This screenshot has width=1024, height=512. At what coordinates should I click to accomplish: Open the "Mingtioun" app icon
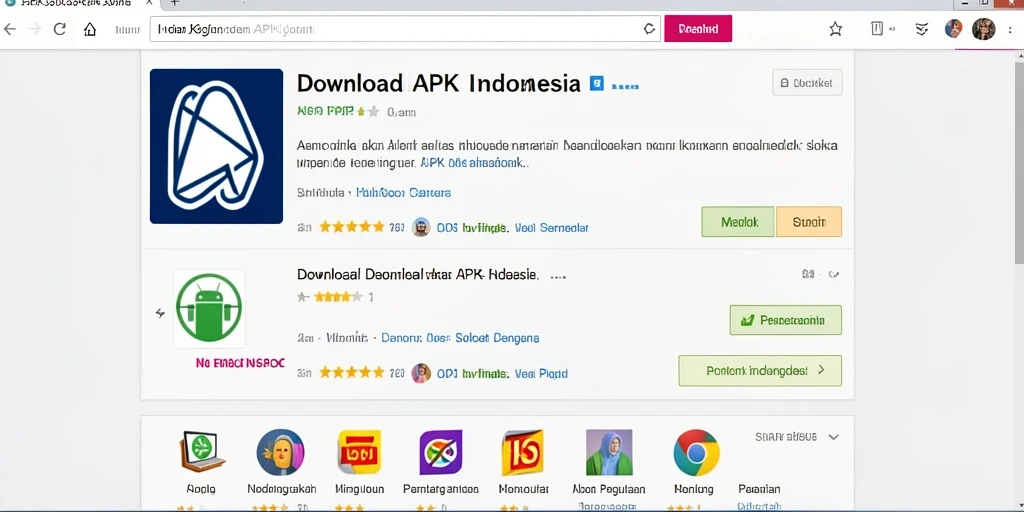(359, 452)
